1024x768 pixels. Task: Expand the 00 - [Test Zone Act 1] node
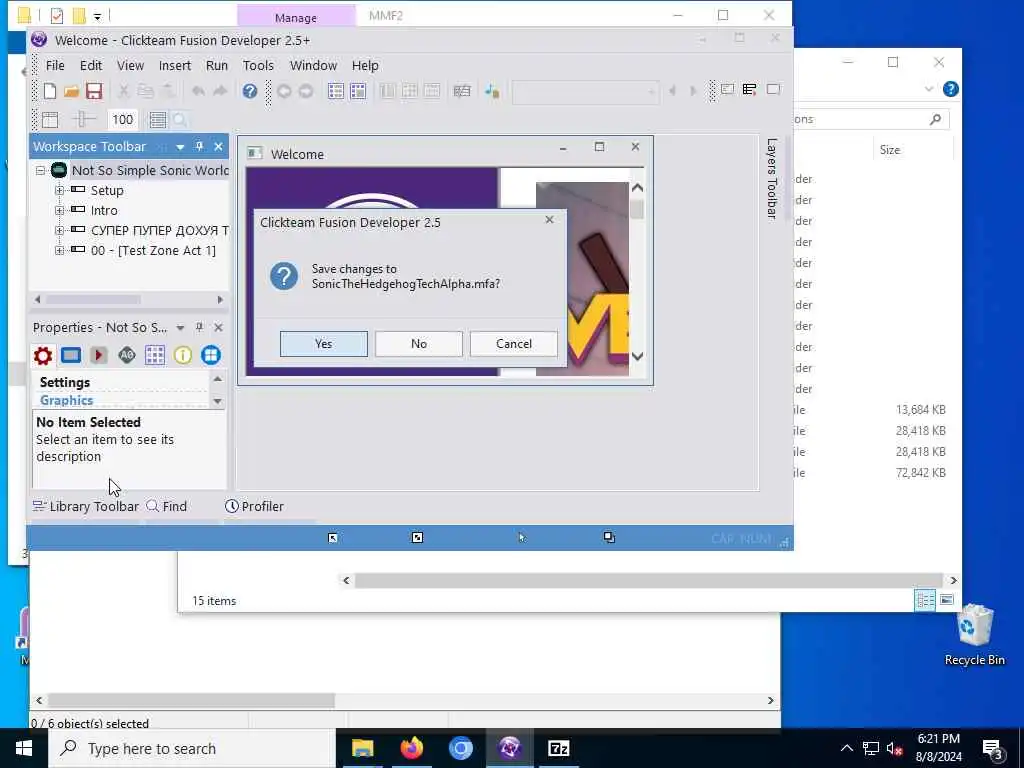(59, 250)
